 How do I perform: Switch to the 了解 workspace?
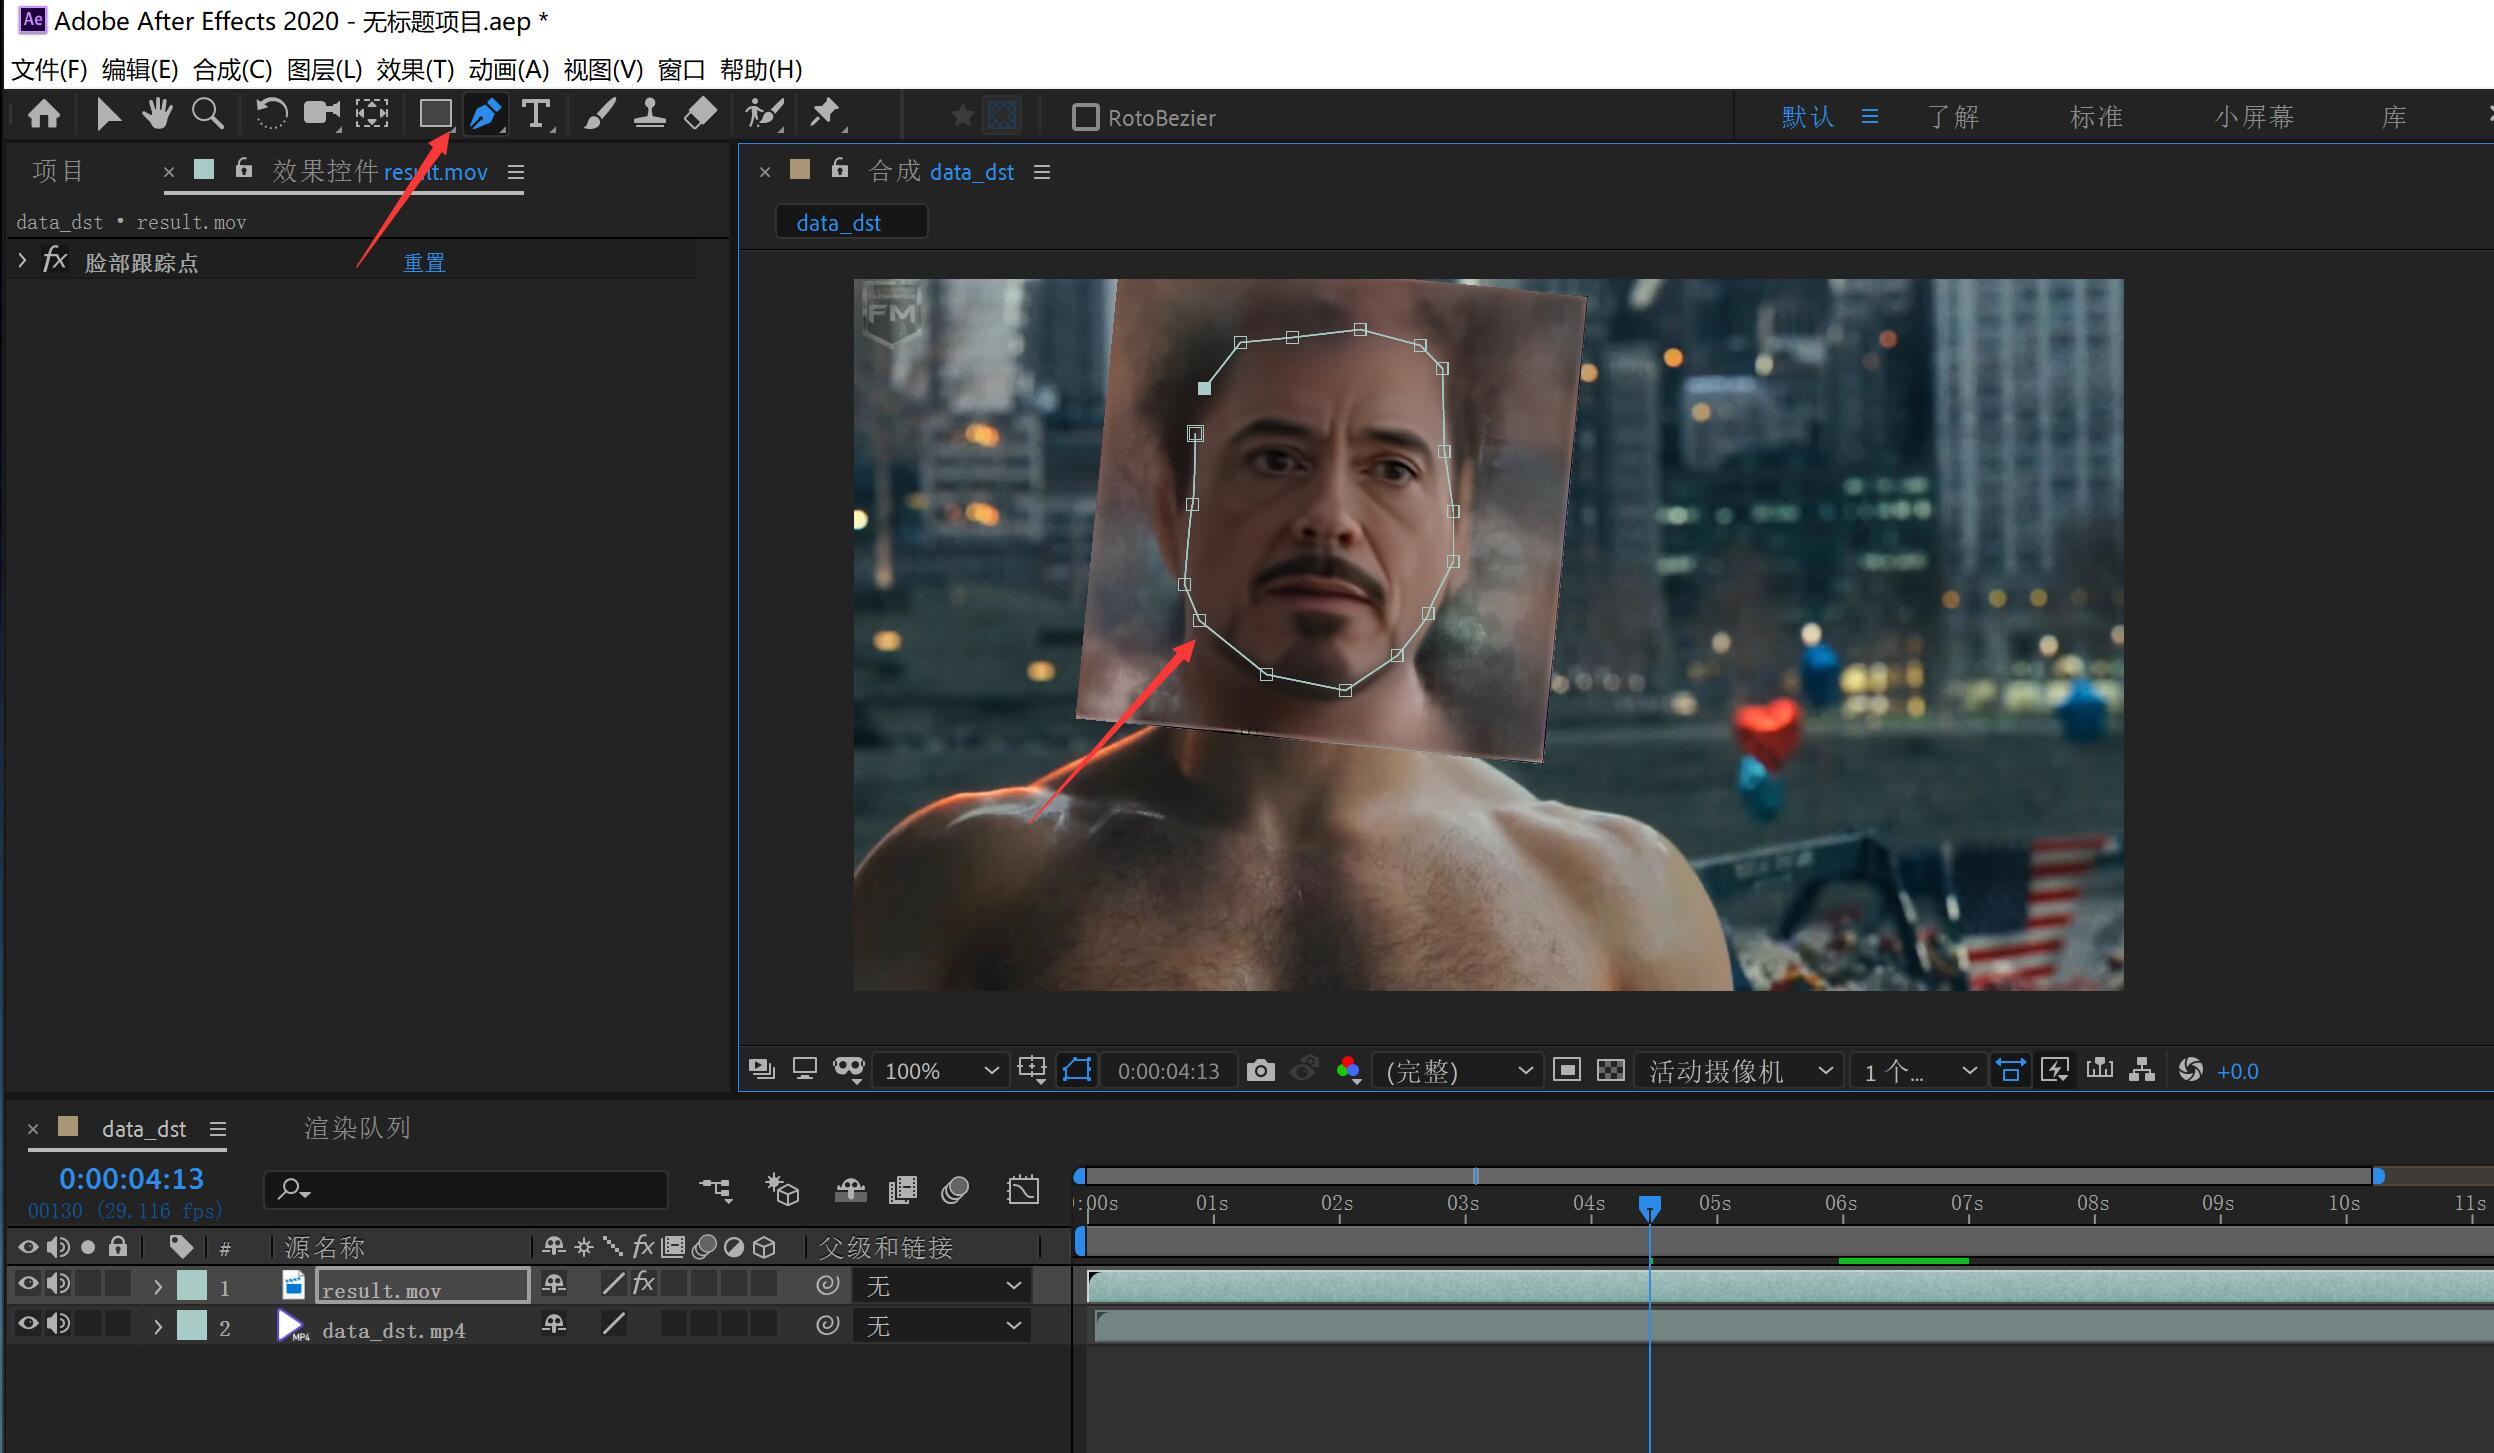(x=1952, y=117)
